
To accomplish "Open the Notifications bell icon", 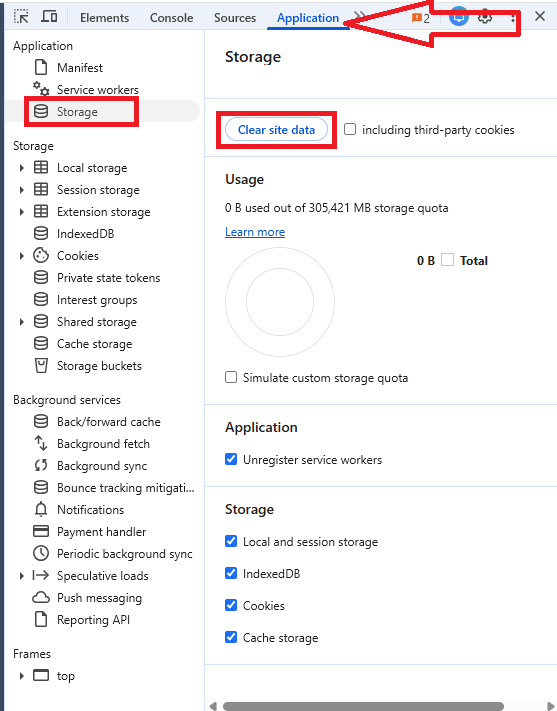I will click(x=41, y=510).
